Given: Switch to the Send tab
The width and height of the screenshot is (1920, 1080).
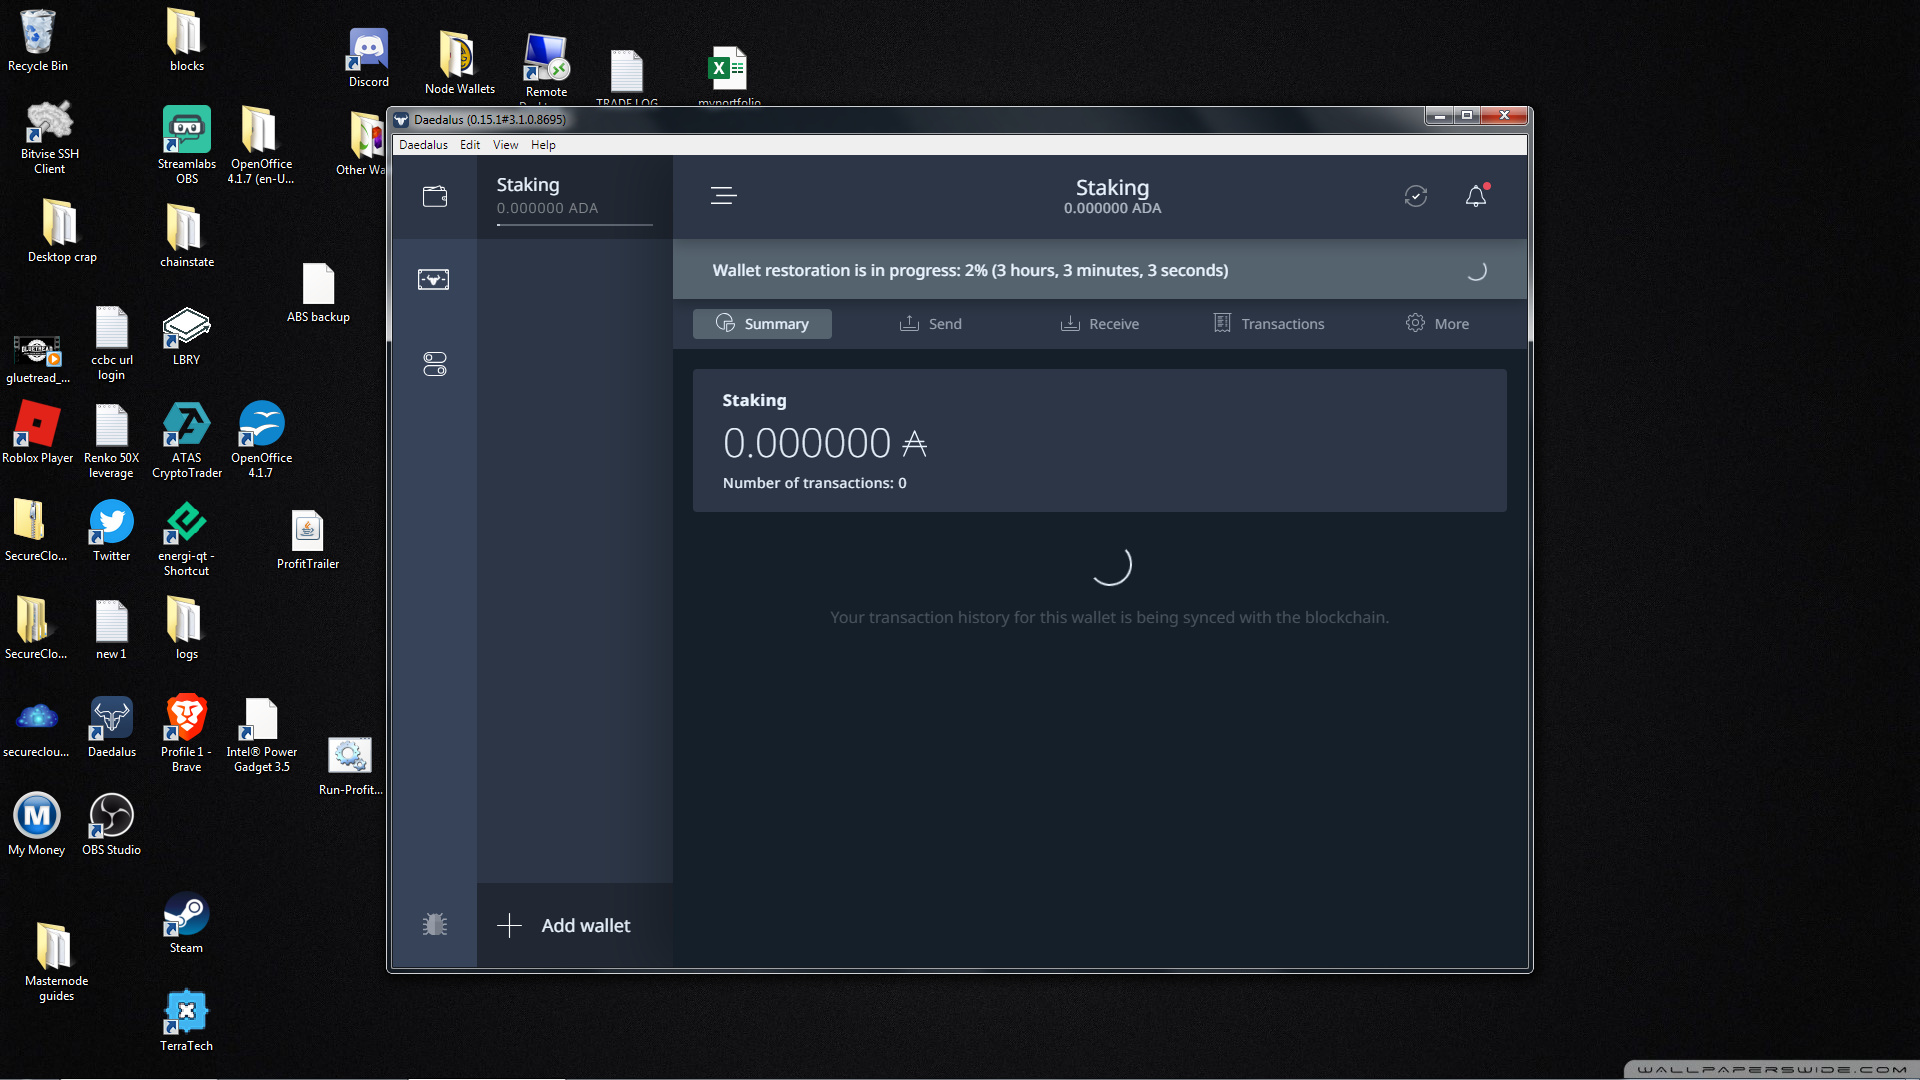Looking at the screenshot, I should pos(930,324).
